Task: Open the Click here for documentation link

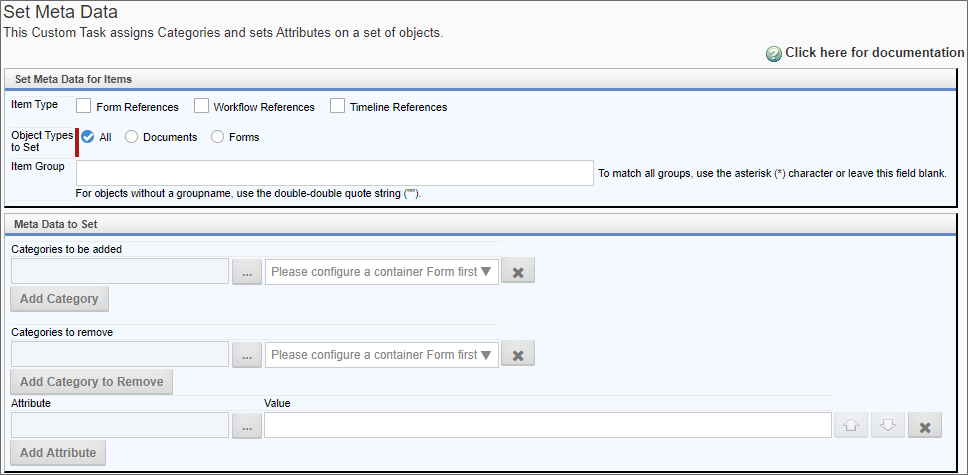Action: [874, 53]
